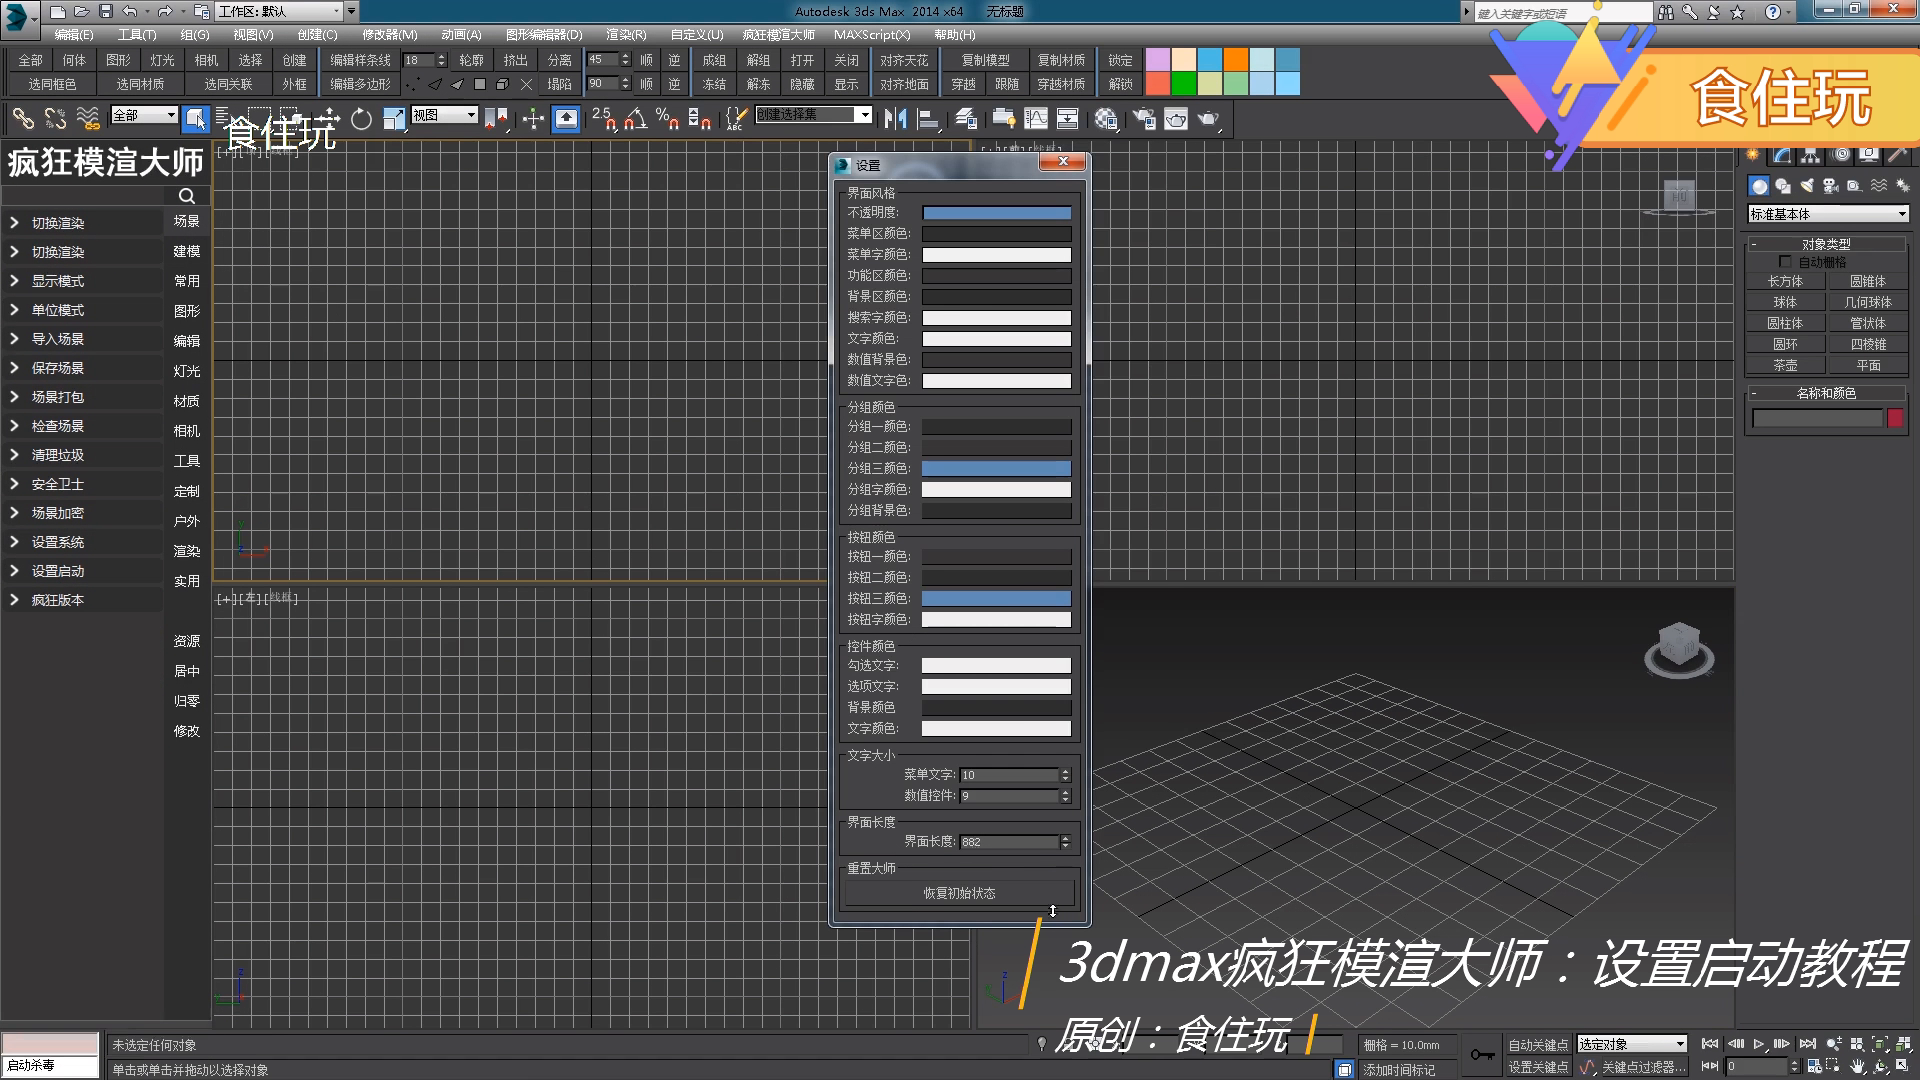Image resolution: width=1920 pixels, height=1080 pixels.
Task: Click the Render Production teapot icon
Action: tap(1209, 119)
